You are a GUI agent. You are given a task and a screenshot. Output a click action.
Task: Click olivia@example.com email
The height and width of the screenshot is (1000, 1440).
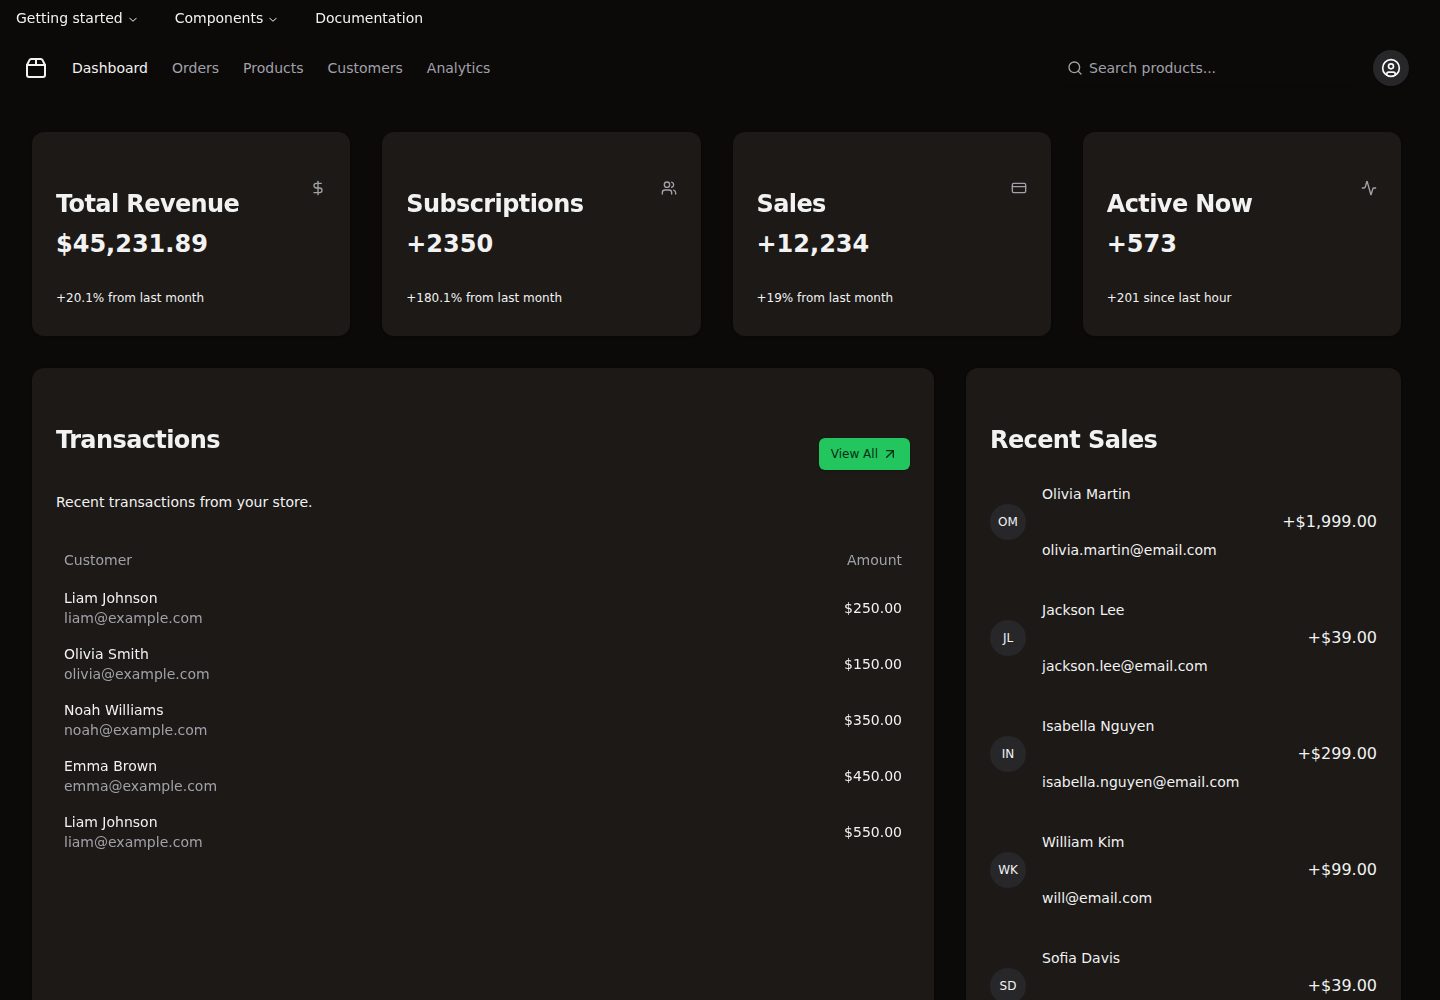pos(137,674)
